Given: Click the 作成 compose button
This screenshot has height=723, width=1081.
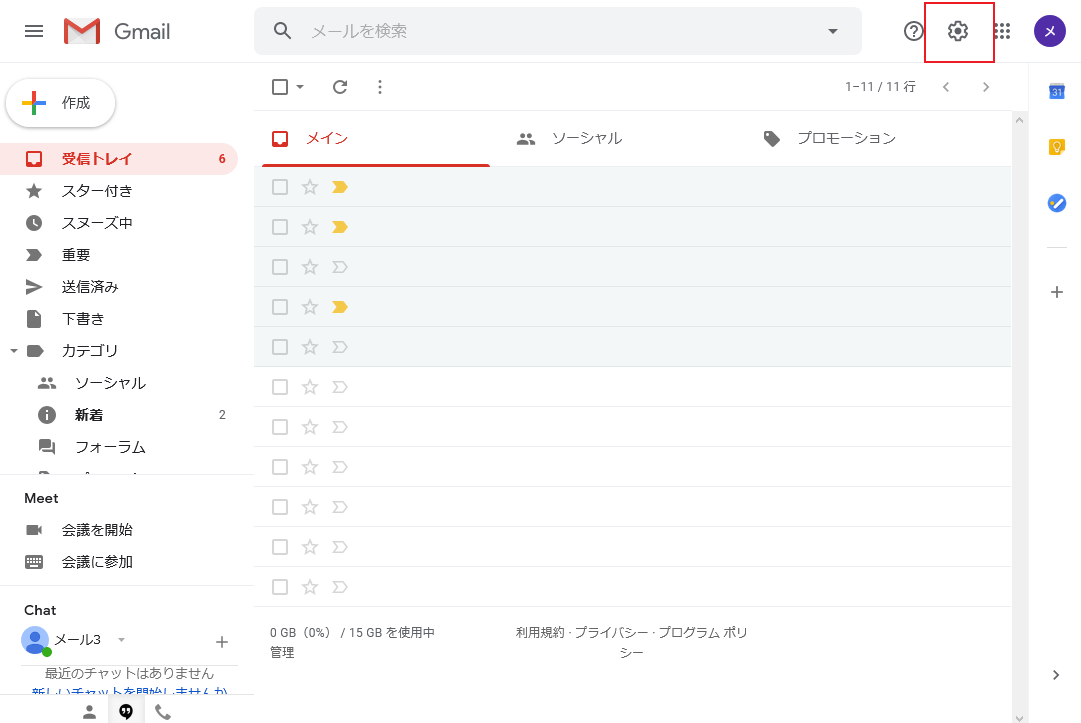Looking at the screenshot, I should (61, 103).
